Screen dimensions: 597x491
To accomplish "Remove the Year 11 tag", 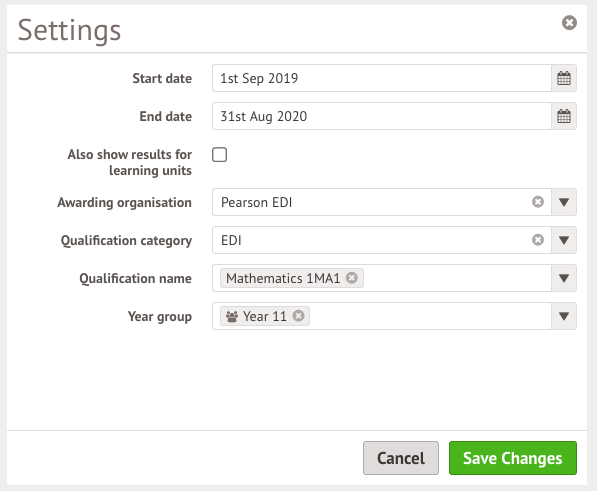I will click(x=298, y=316).
